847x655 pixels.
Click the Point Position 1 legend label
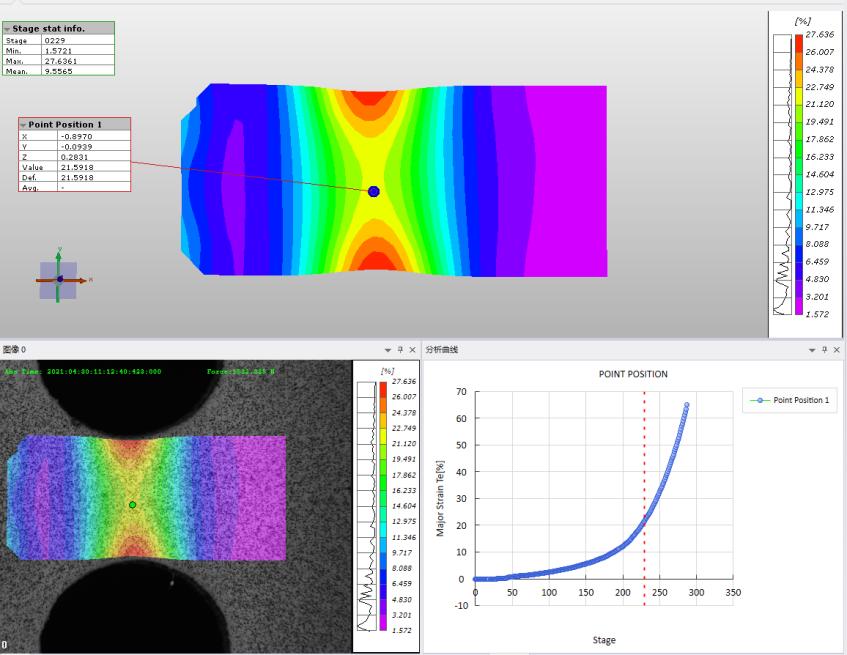point(801,400)
